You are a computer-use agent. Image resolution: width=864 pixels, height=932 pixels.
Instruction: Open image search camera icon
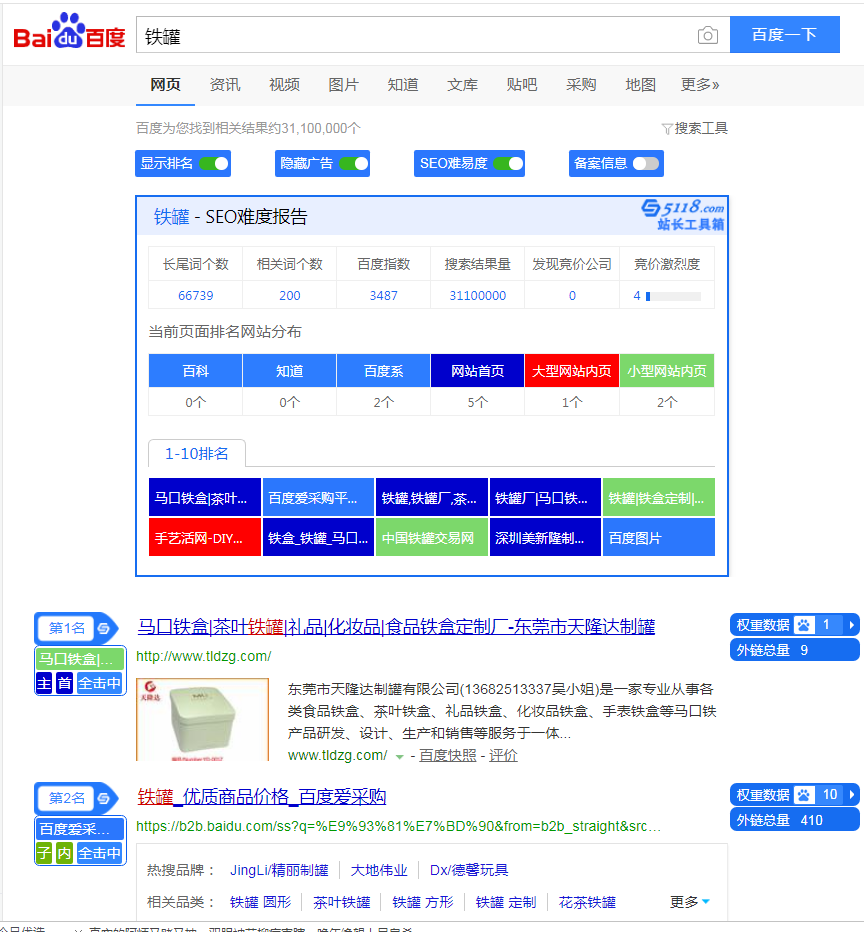[x=707, y=36]
